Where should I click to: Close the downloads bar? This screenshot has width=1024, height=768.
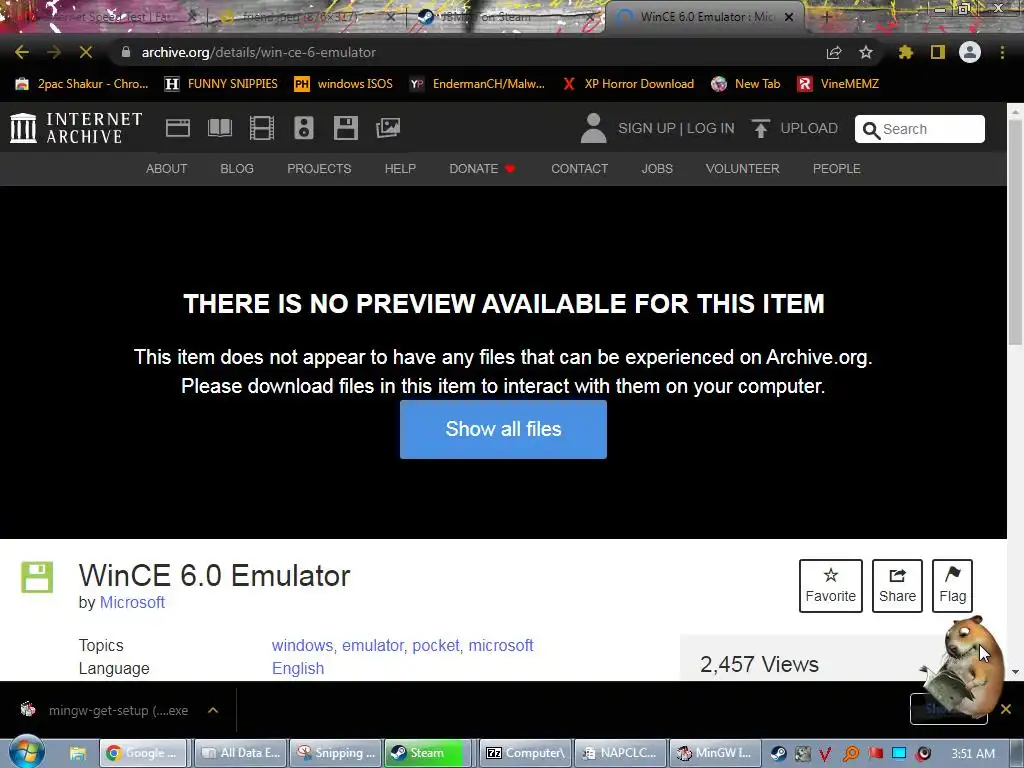click(x=1006, y=709)
